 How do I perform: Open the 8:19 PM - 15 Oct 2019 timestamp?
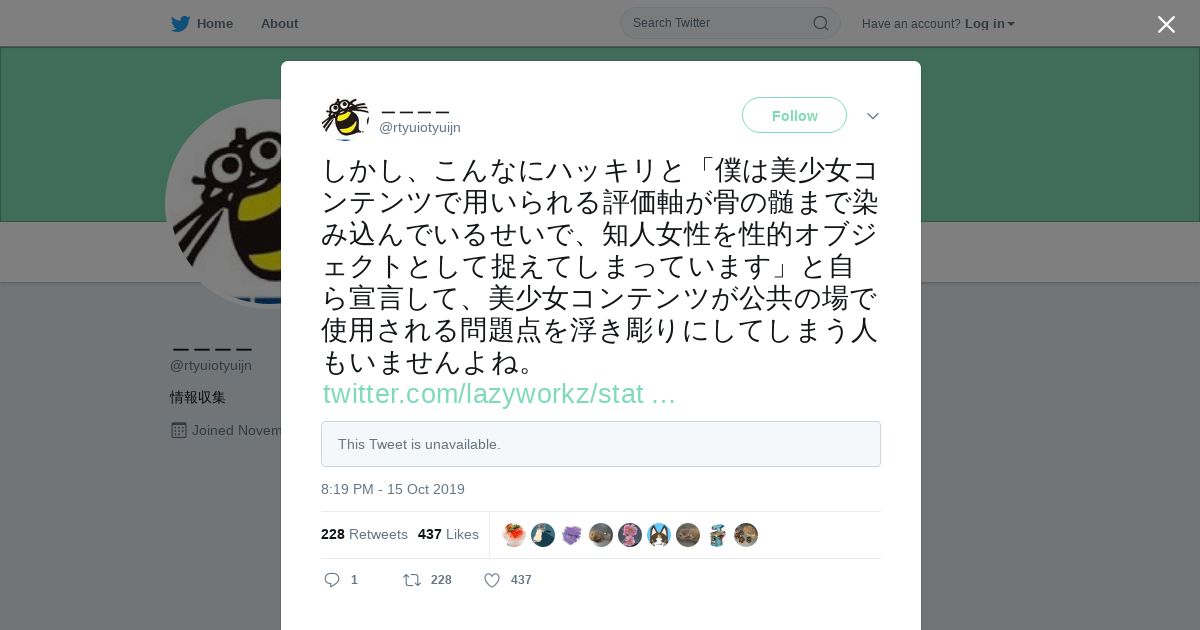click(393, 490)
